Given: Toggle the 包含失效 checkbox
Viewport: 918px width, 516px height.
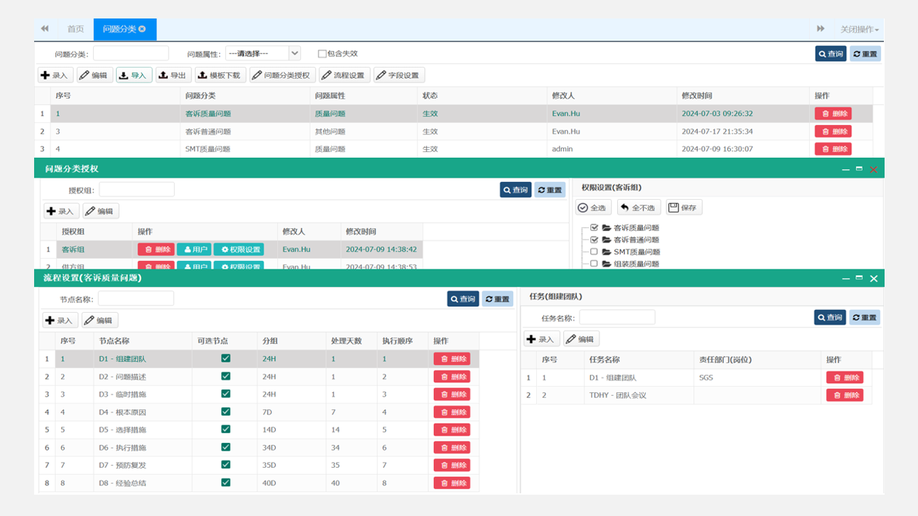Looking at the screenshot, I should click(322, 54).
